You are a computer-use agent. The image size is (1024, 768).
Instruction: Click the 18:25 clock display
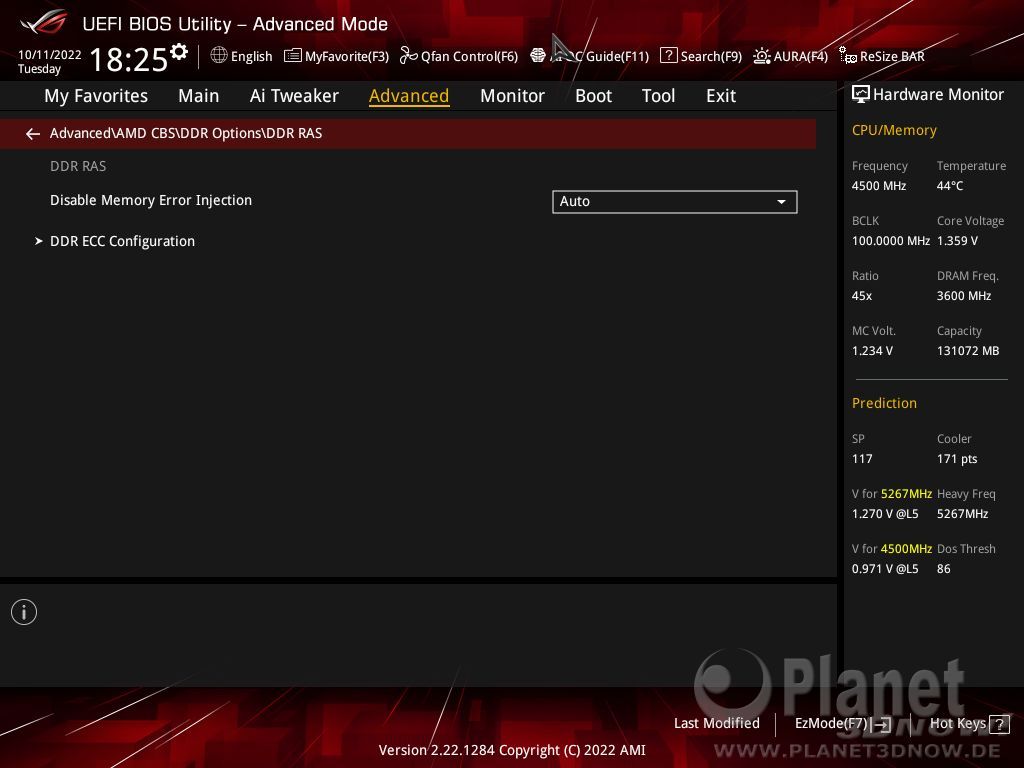pos(129,59)
